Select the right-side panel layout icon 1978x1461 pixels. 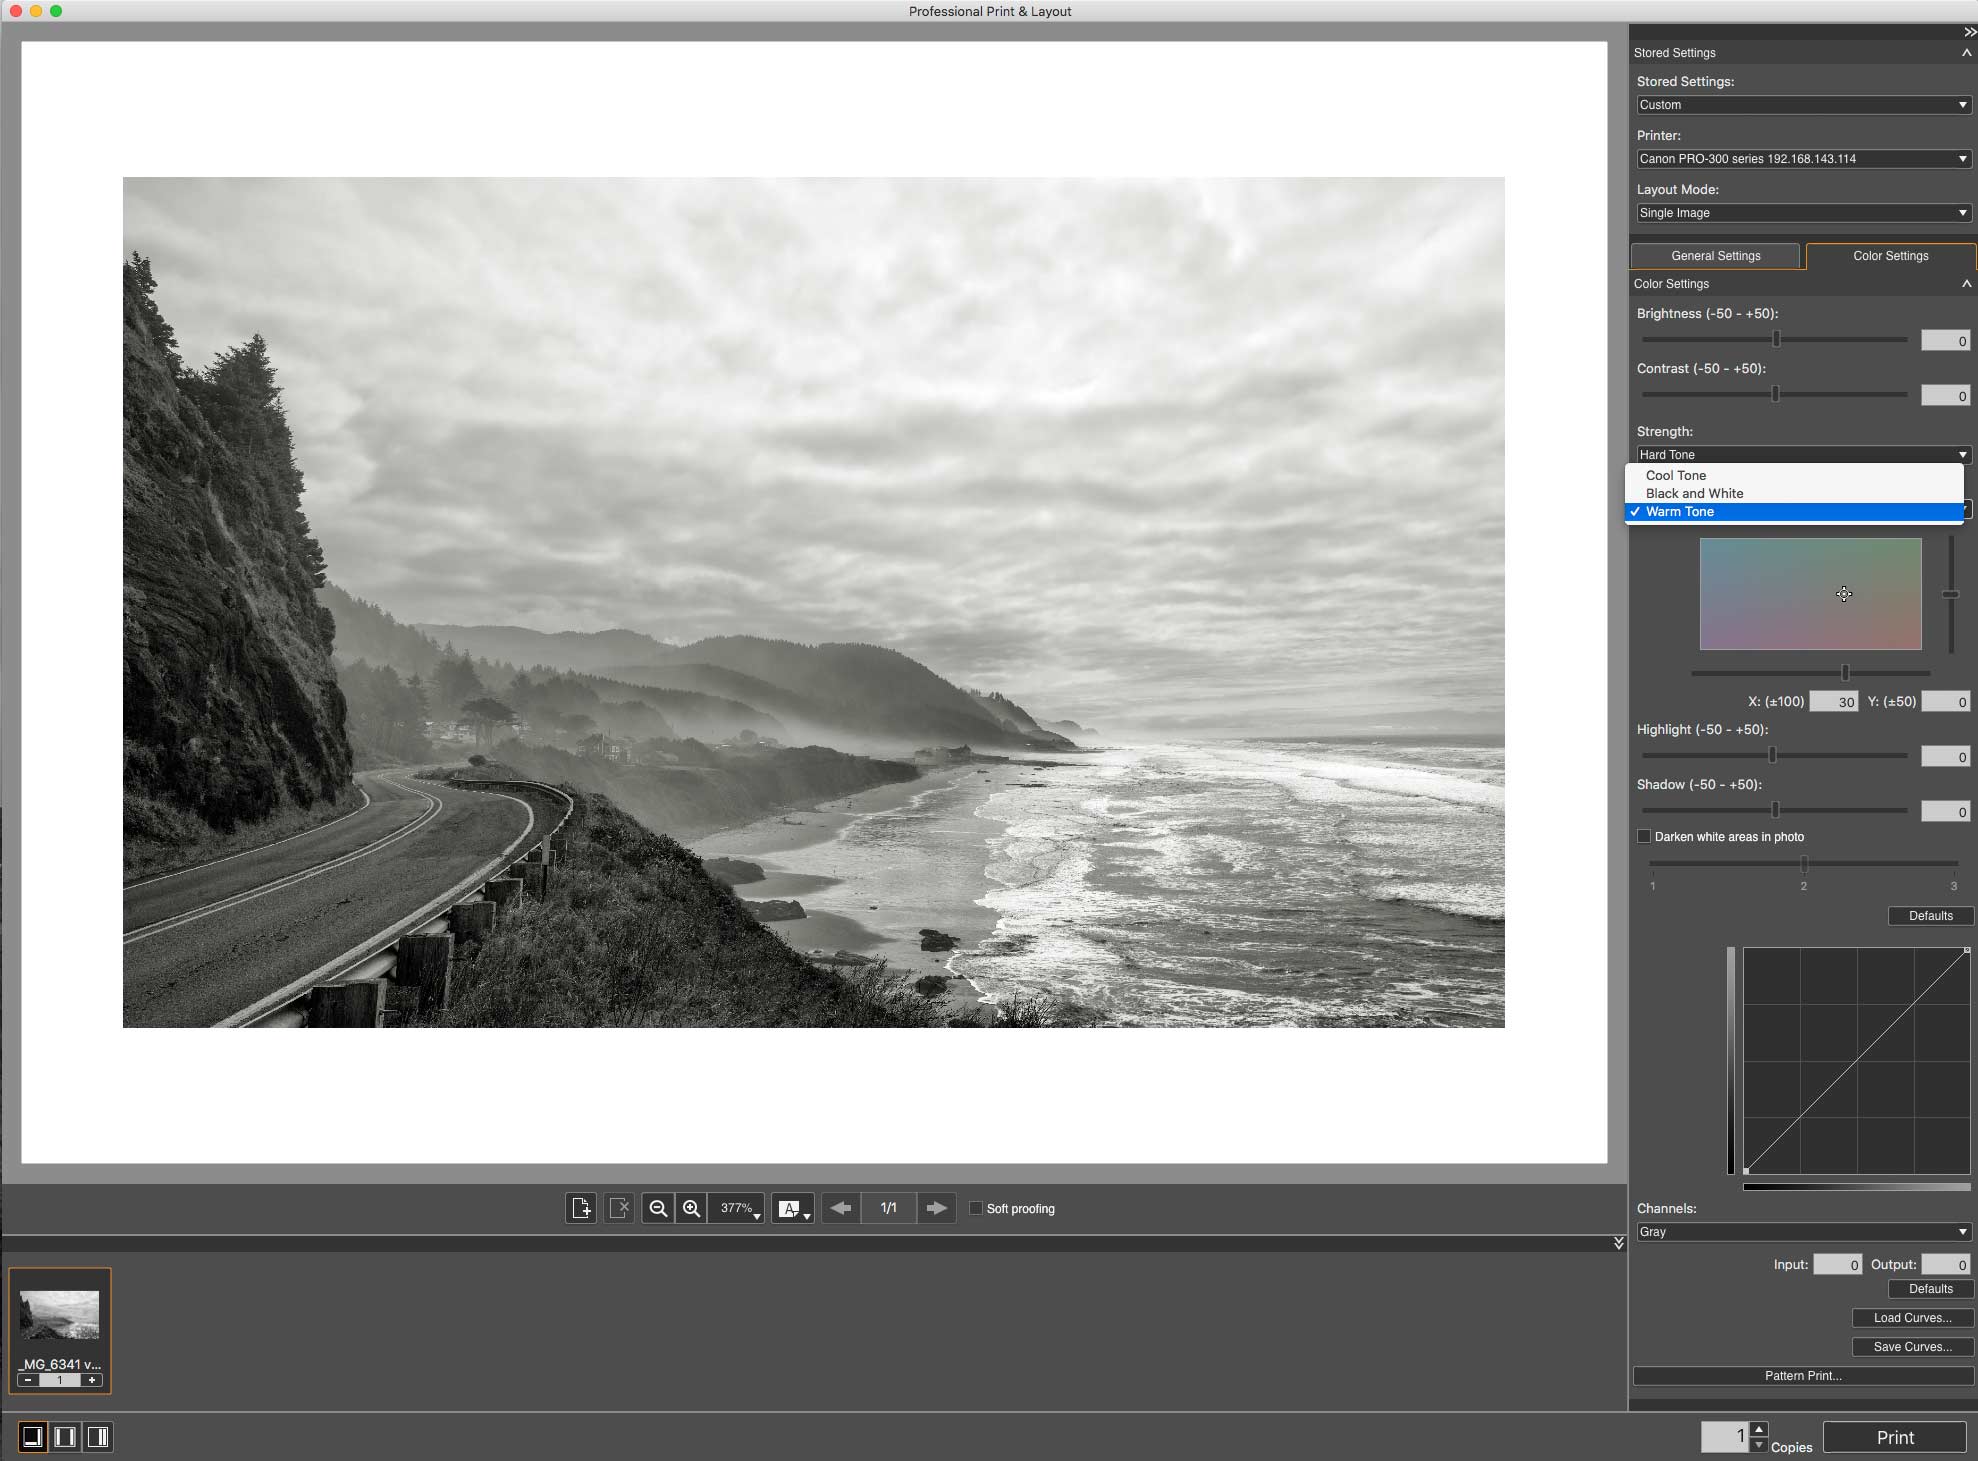[98, 1437]
